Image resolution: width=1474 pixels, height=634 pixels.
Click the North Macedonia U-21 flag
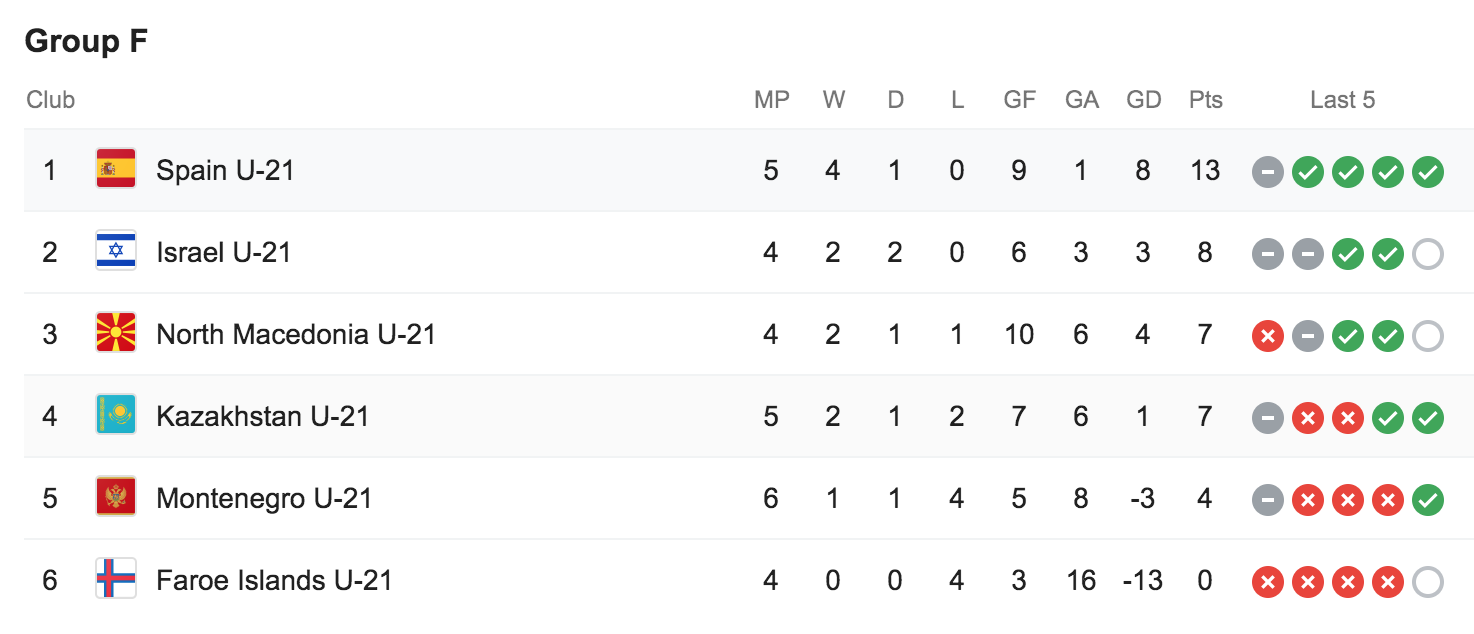tap(116, 334)
